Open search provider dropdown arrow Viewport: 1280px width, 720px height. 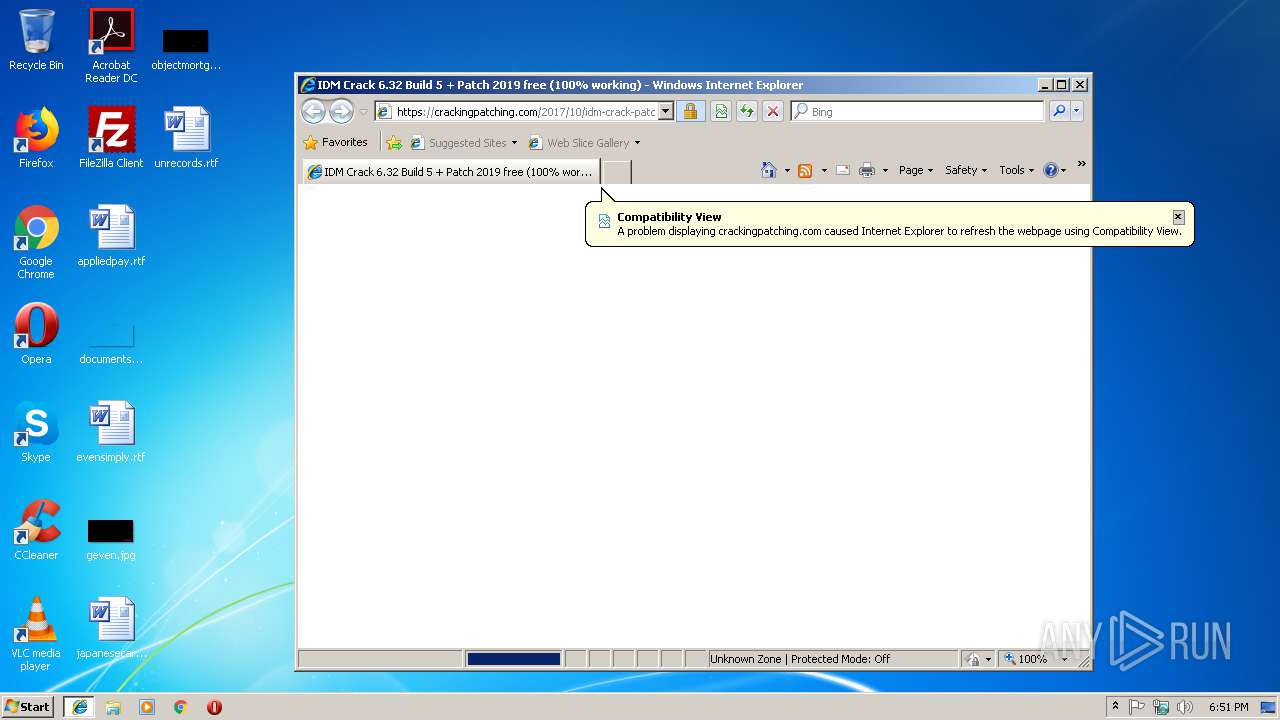point(1077,112)
